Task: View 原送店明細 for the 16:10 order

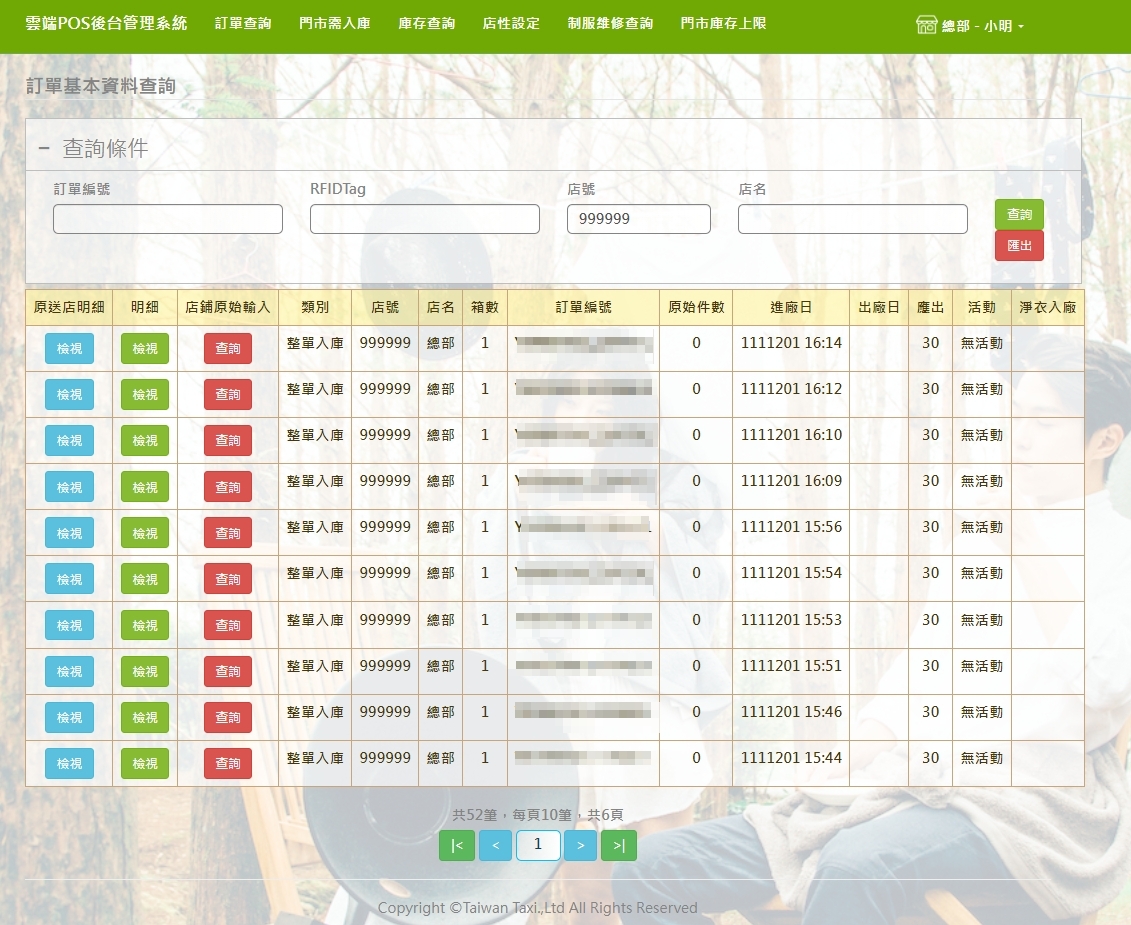Action: point(69,441)
